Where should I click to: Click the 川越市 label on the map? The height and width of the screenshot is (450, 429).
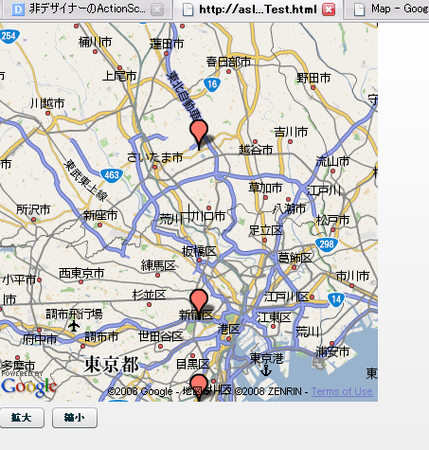tap(47, 103)
